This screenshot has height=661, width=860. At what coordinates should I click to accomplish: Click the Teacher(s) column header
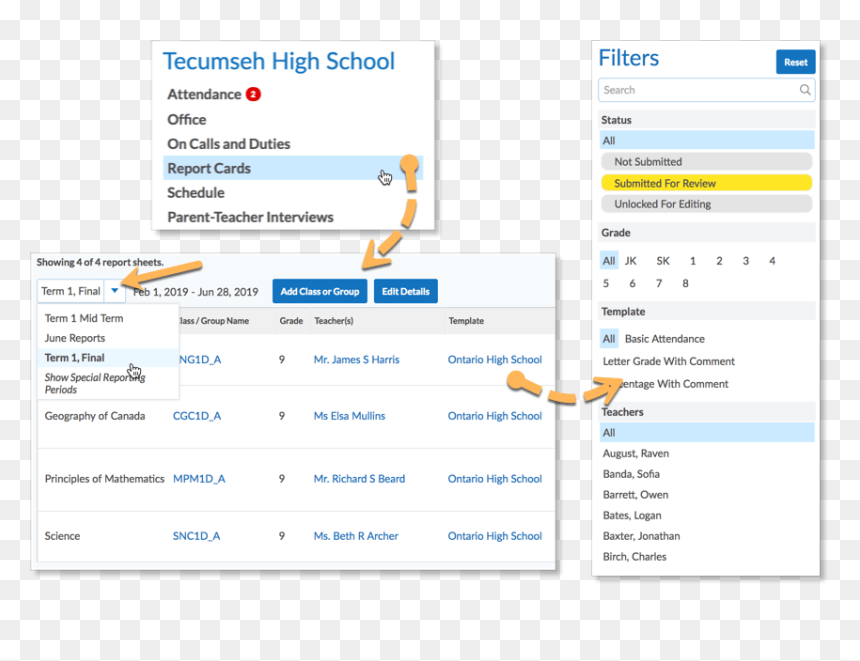pyautogui.click(x=333, y=321)
